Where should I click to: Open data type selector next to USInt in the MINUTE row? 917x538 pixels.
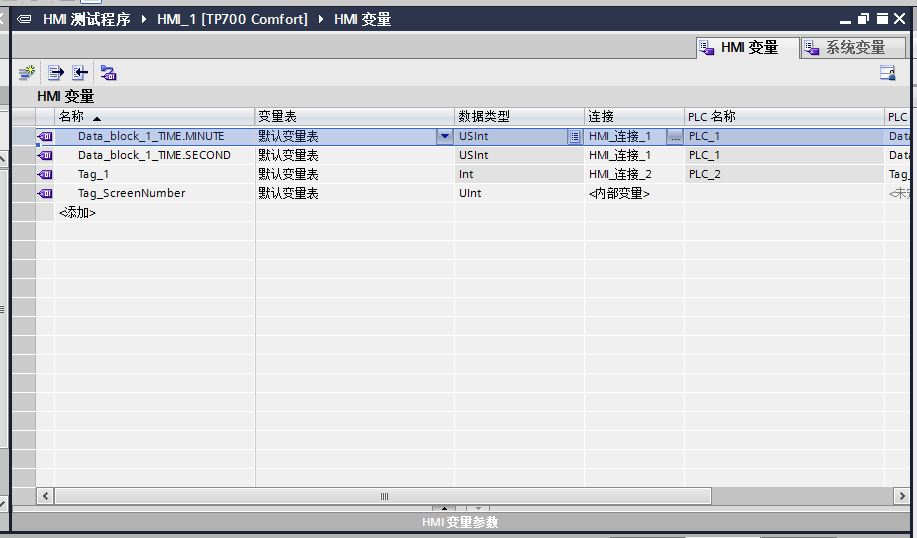click(575, 137)
